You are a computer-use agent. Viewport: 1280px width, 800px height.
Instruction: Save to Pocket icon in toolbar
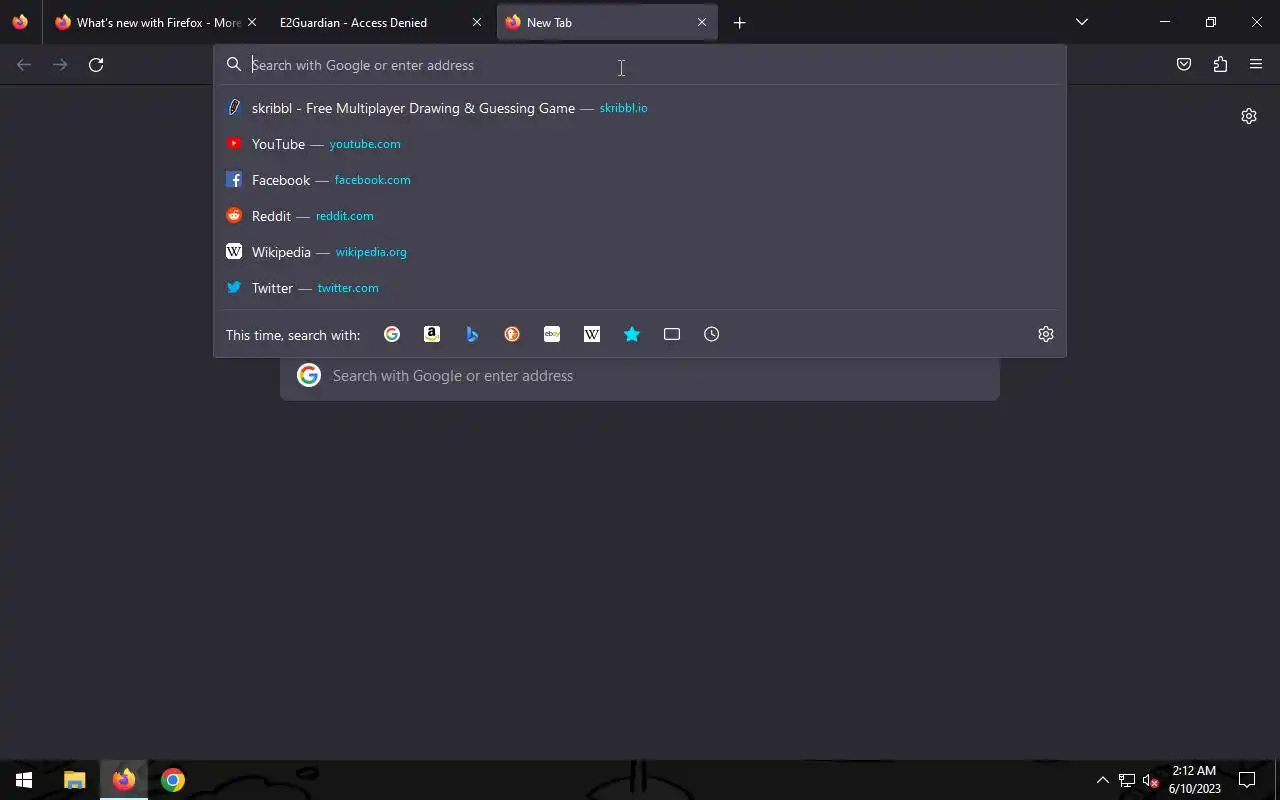1184,64
